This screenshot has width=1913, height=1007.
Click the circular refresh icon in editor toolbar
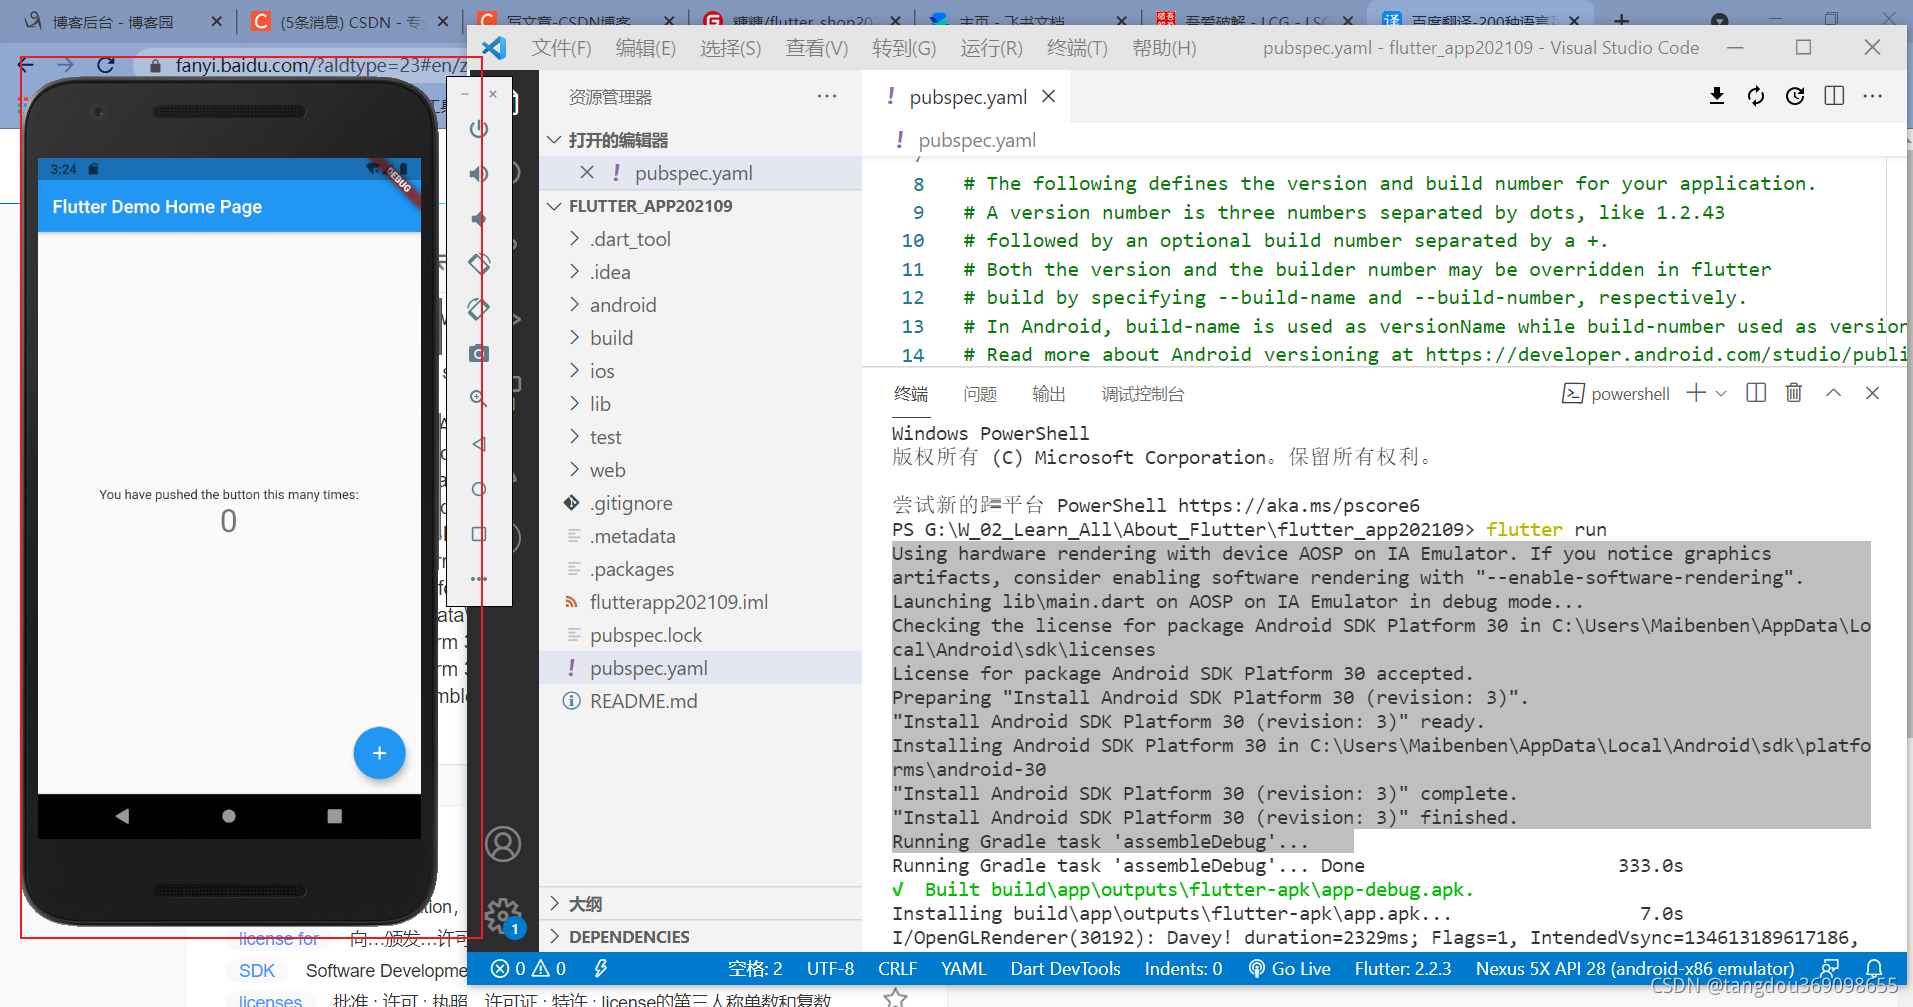1795,96
